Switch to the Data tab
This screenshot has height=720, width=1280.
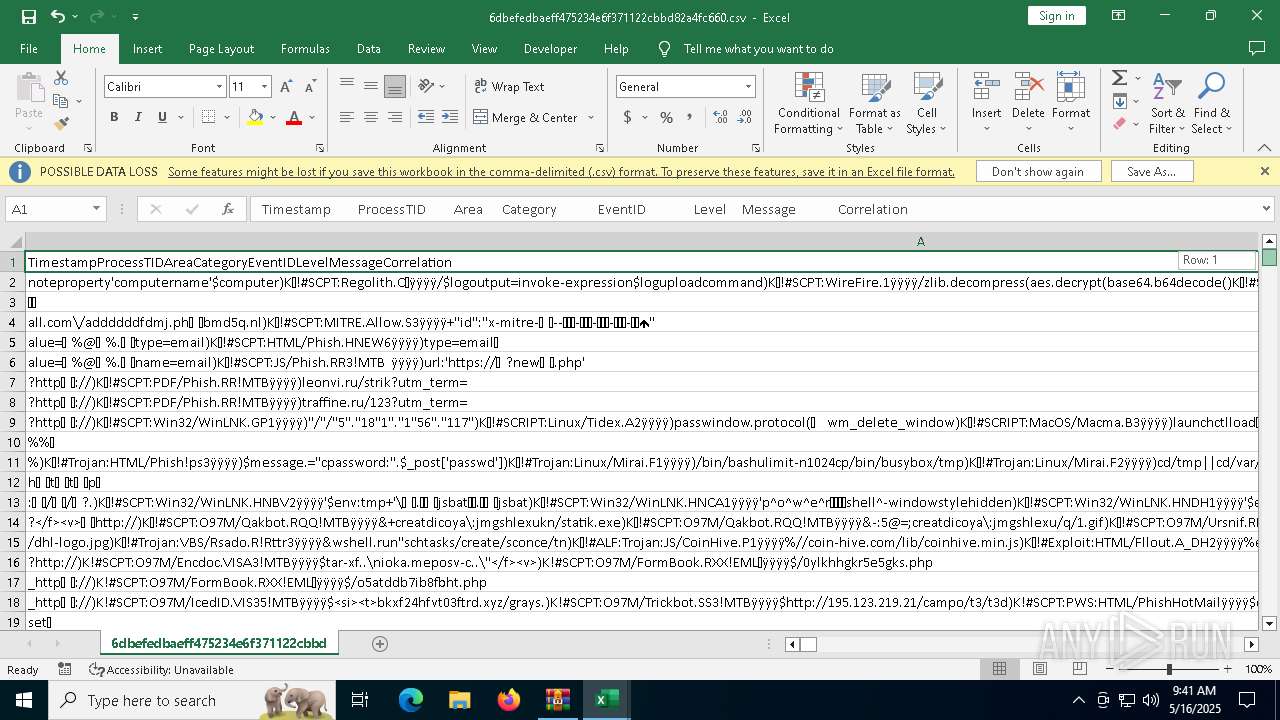(x=369, y=49)
